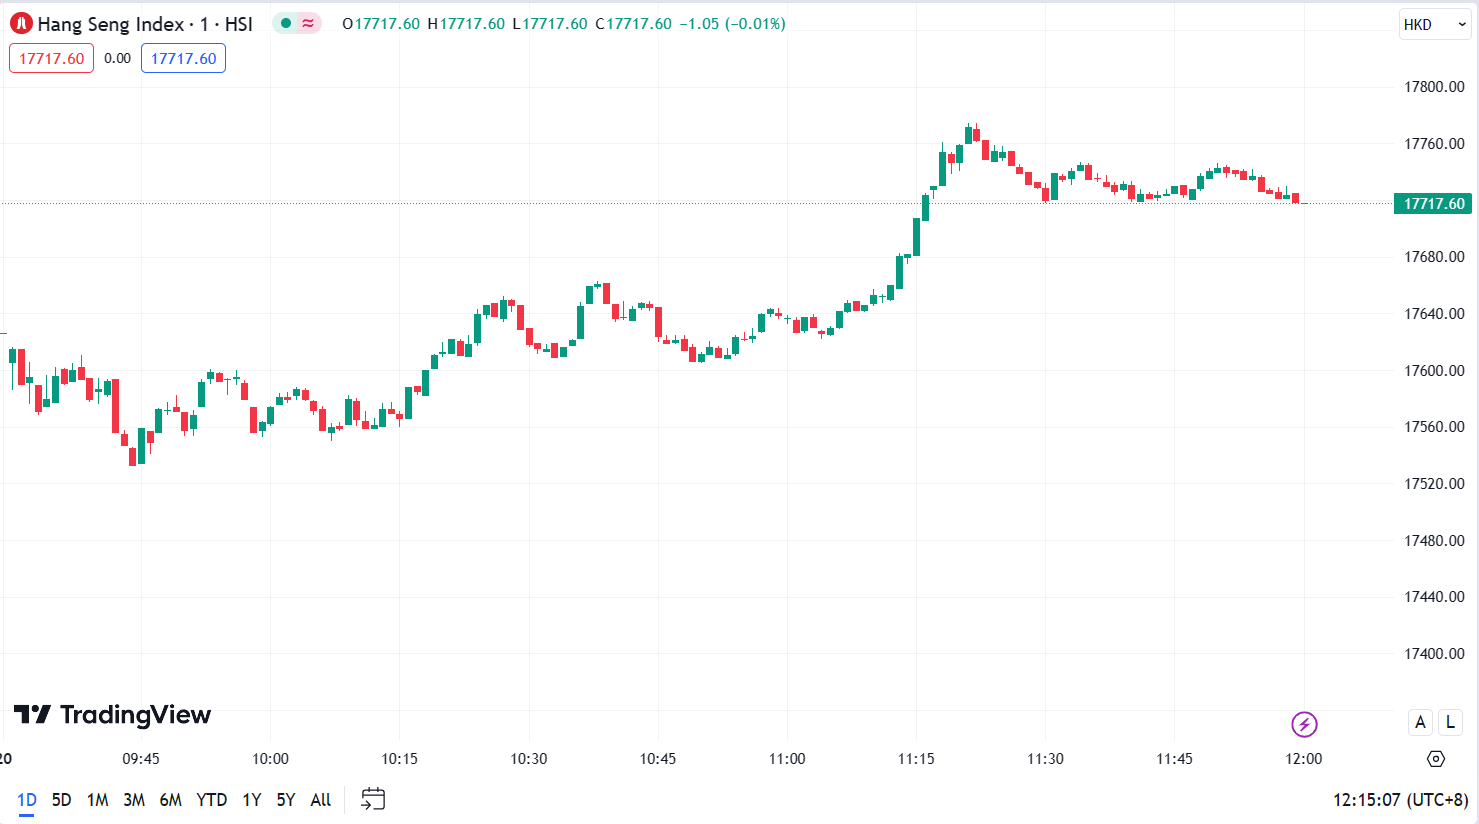Click the blue 17717.60 buy price button
This screenshot has width=1479, height=824.
click(183, 58)
